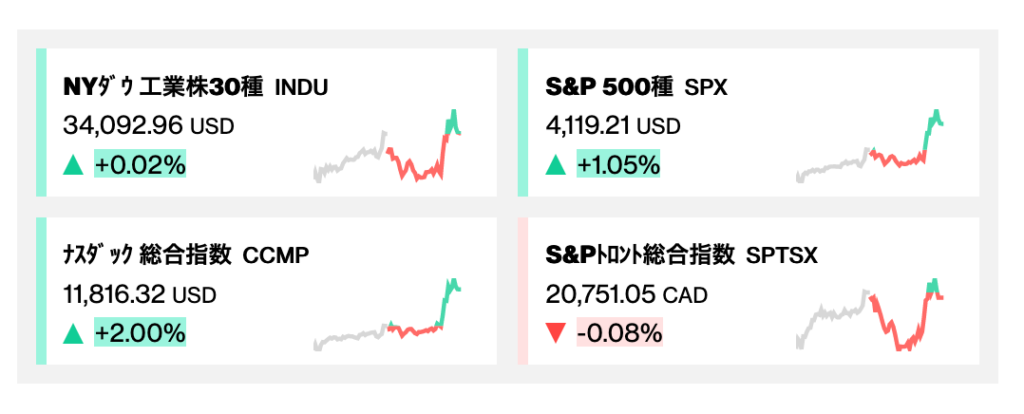The width and height of the screenshot is (1024, 414).
Task: Select the +1.05% change badge
Action: point(618,165)
